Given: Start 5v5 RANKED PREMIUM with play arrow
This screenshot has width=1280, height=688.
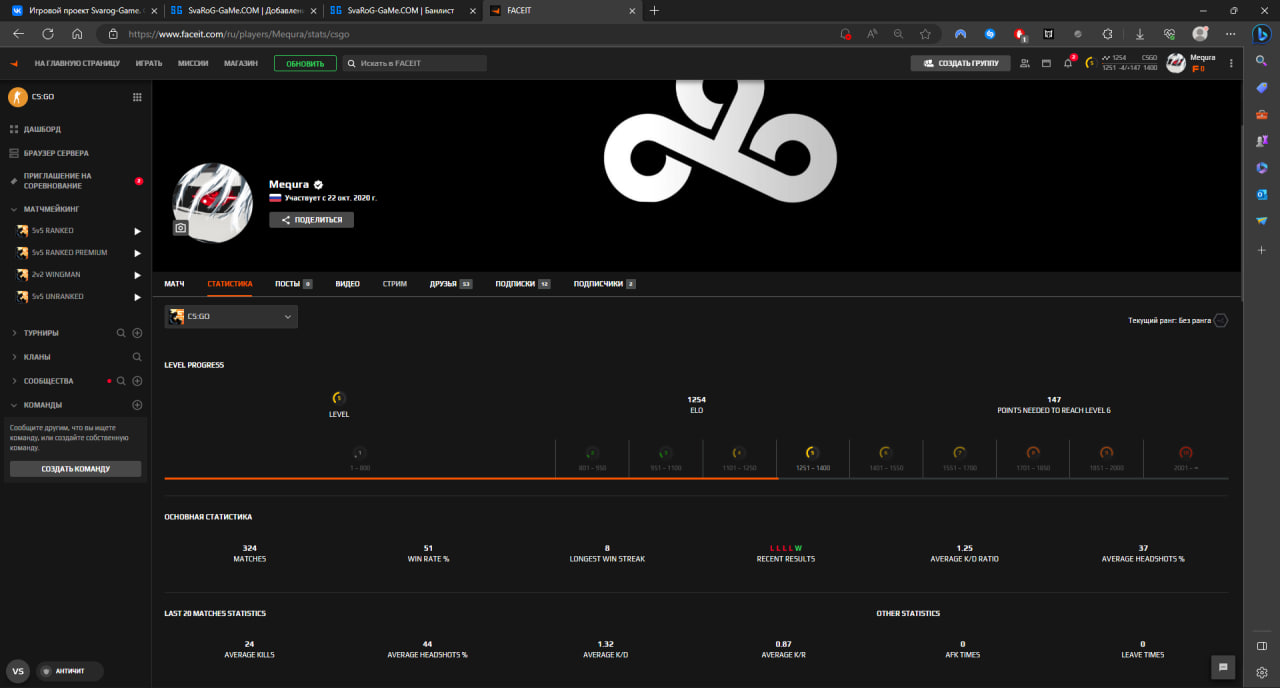Looking at the screenshot, I should click(x=138, y=253).
